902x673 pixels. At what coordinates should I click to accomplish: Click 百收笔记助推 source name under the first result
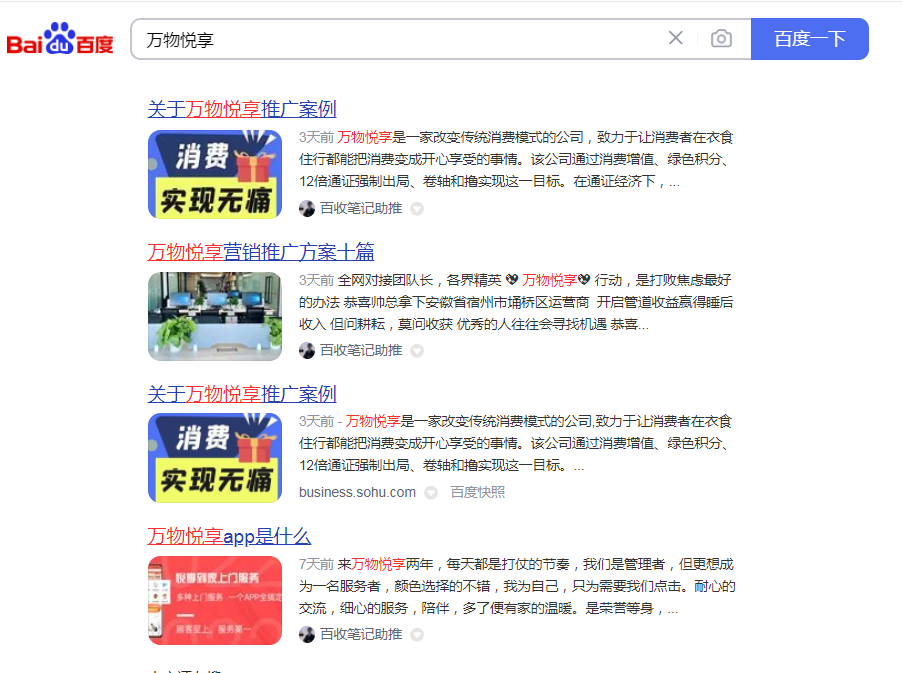click(x=361, y=208)
